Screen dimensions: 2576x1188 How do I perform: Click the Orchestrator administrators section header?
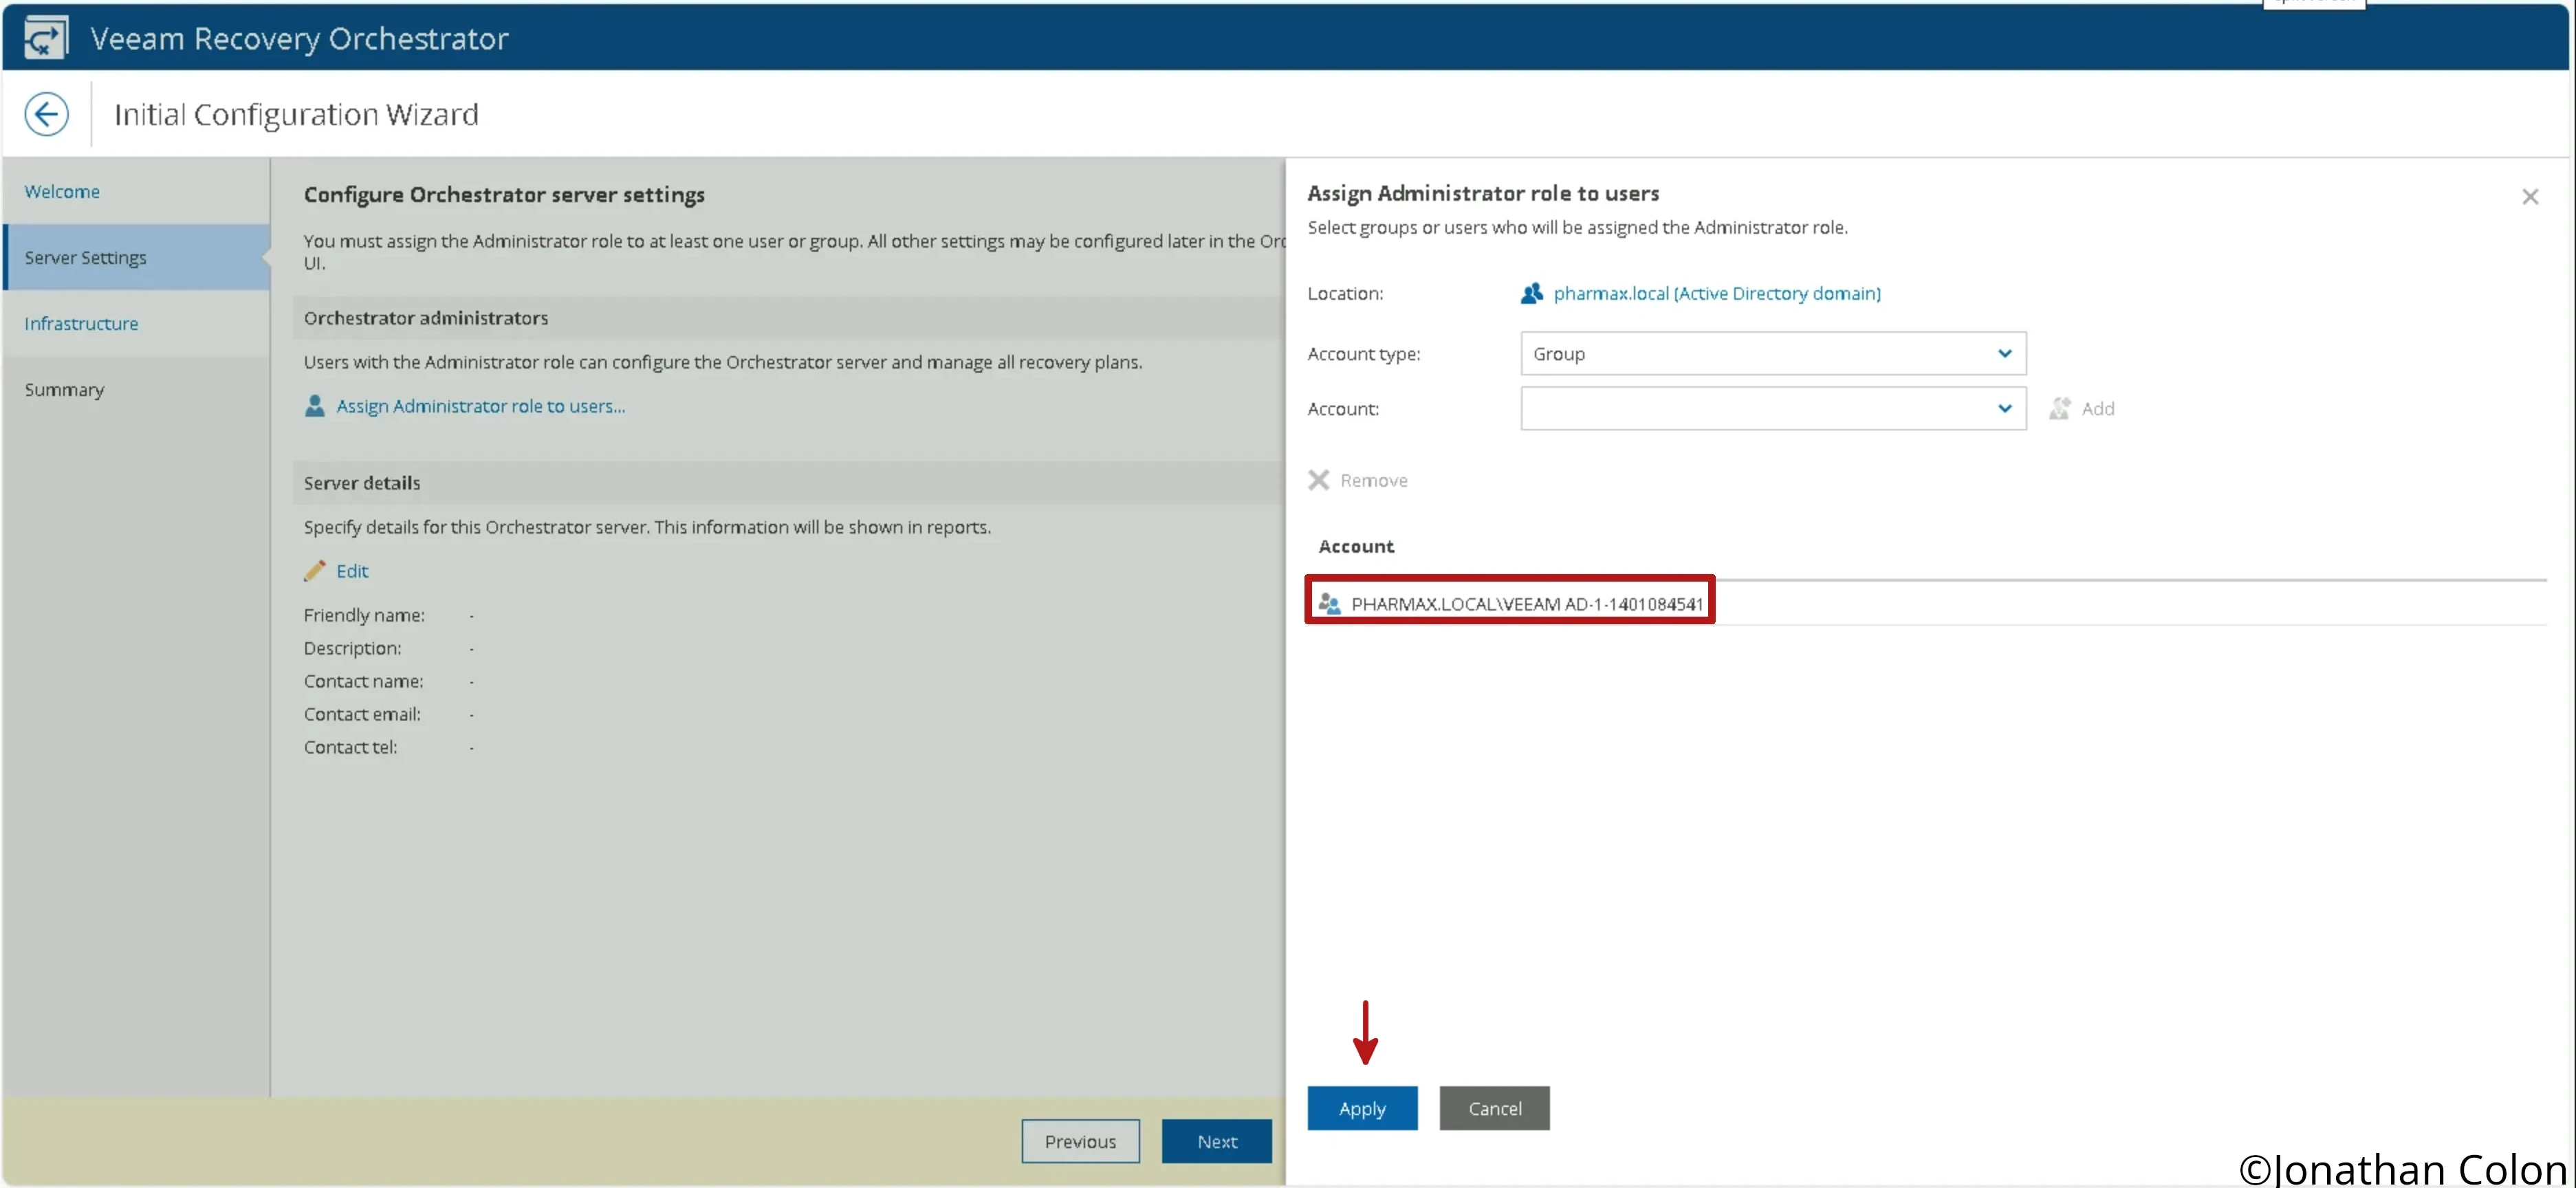click(426, 318)
